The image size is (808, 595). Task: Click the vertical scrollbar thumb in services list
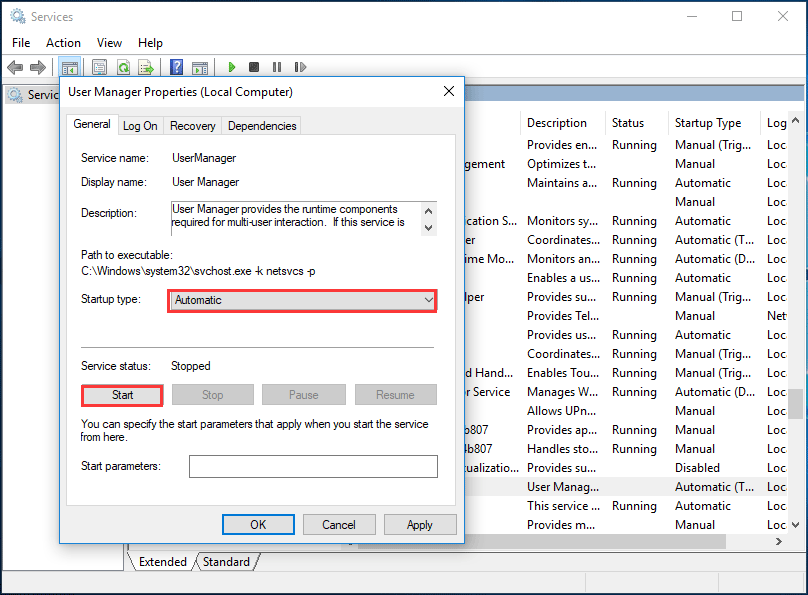(x=796, y=404)
